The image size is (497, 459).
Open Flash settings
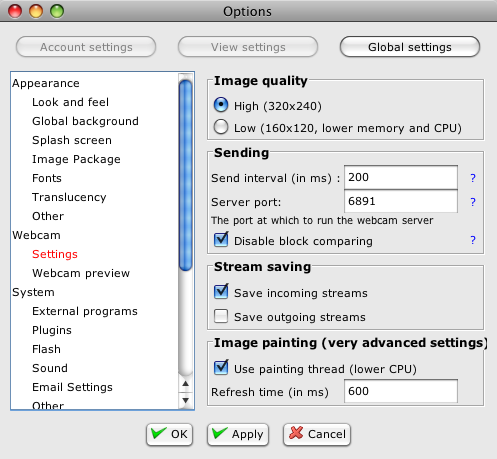(46, 349)
